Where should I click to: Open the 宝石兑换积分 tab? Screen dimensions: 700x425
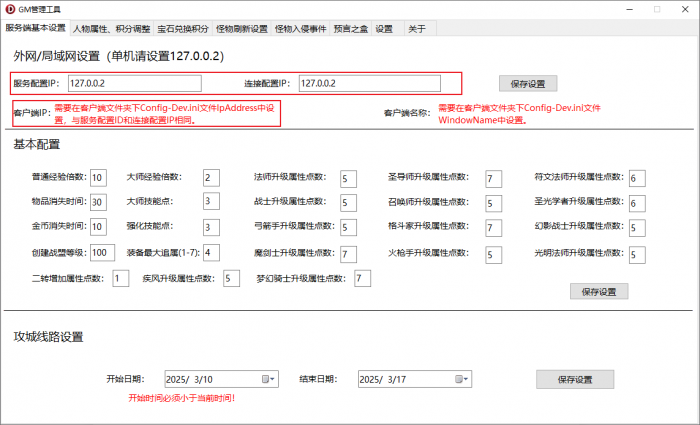tap(183, 29)
